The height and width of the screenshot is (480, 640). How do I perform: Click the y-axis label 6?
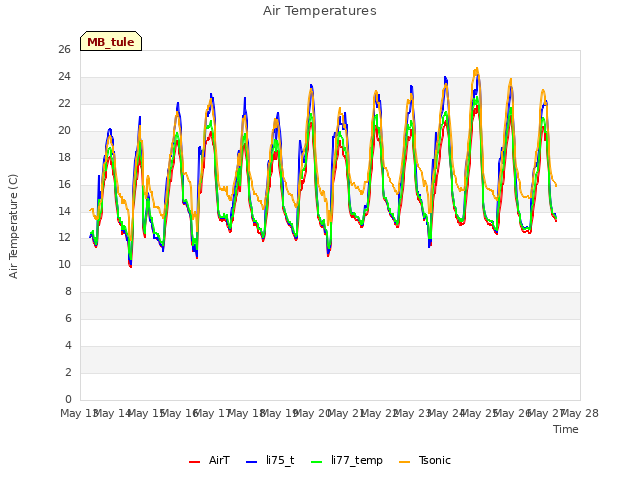point(68,318)
